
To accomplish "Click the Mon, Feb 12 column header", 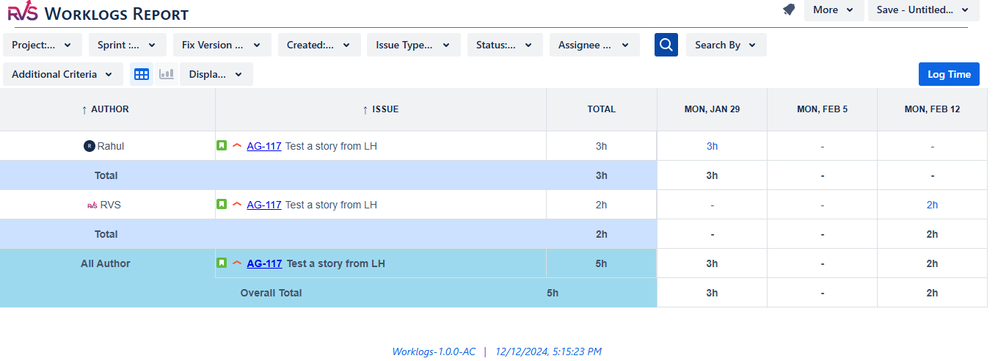I will [932, 110].
